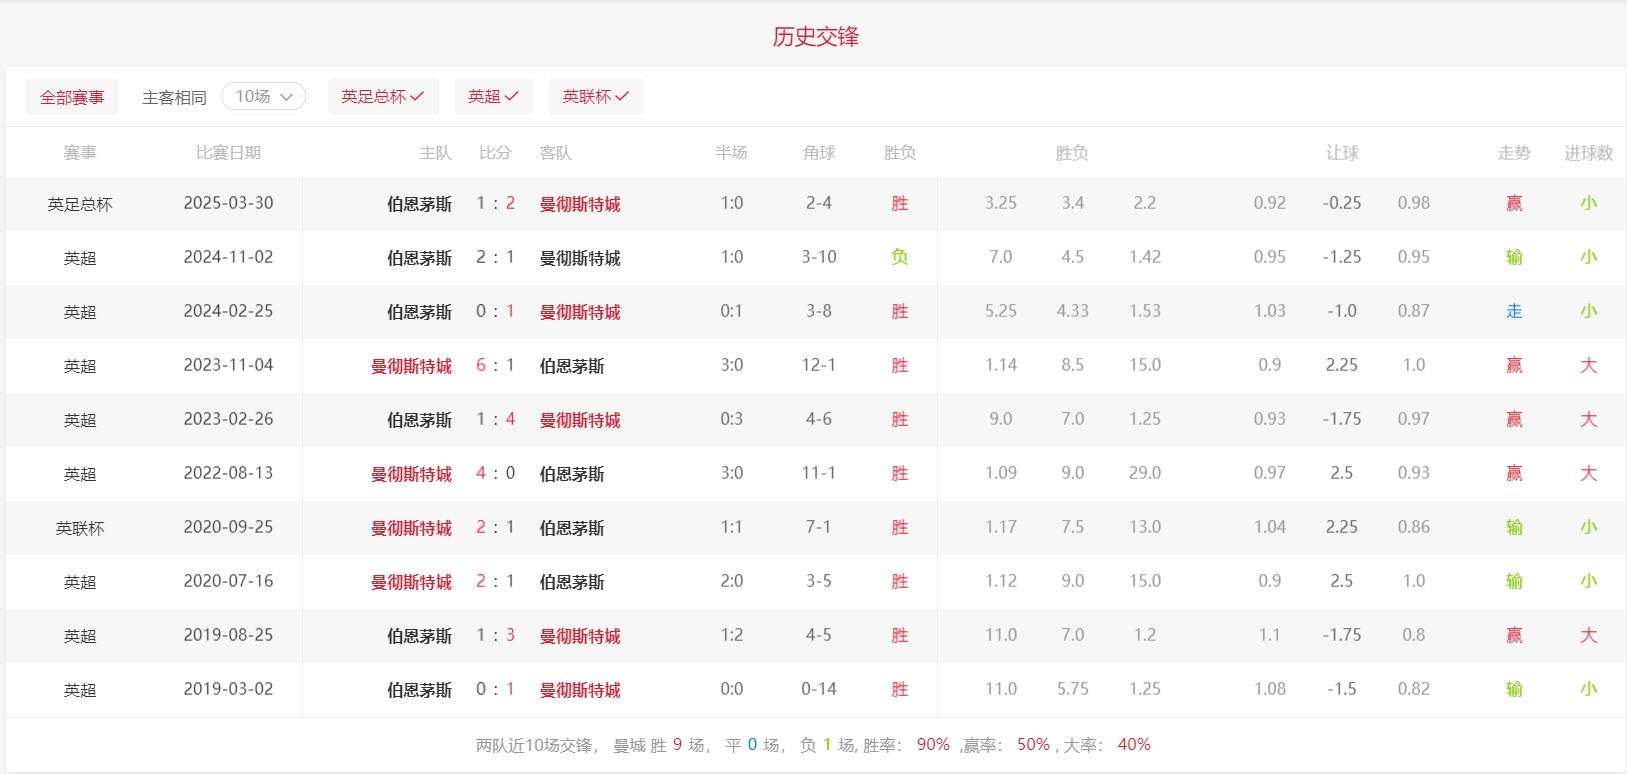Open 伯恩茅斯 home team from 2024-11-02 match
The width and height of the screenshot is (1627, 774).
(419, 258)
